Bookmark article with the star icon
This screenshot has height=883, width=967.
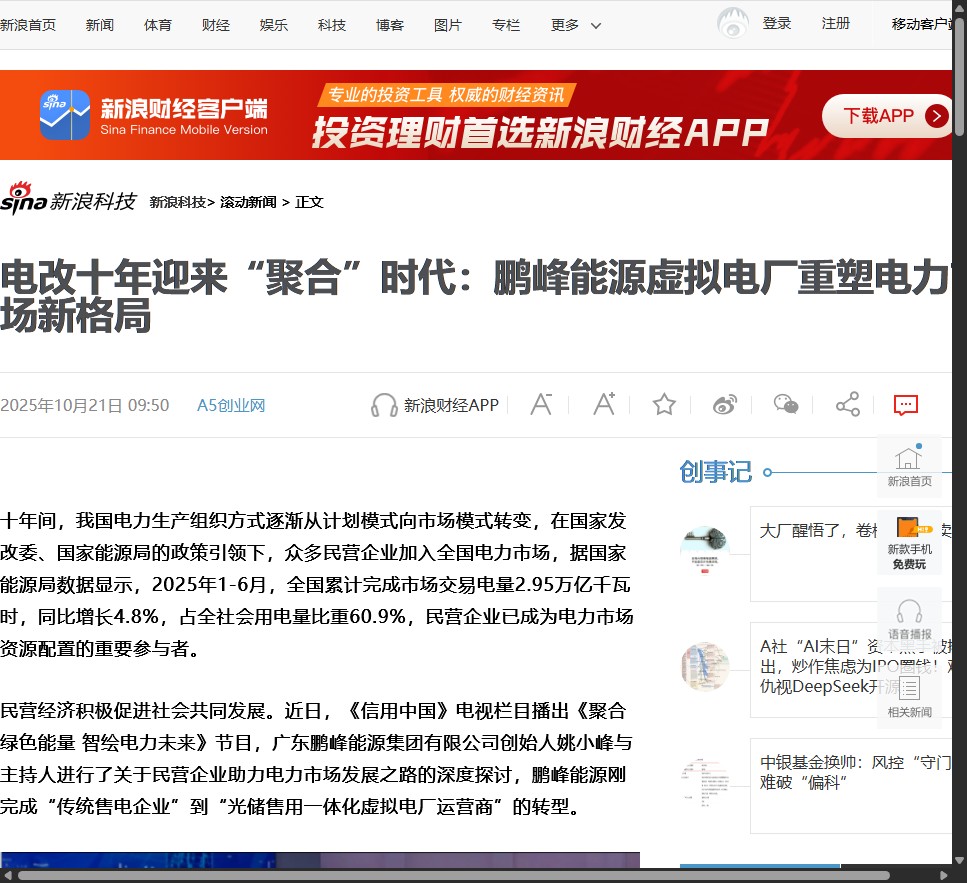[664, 405]
